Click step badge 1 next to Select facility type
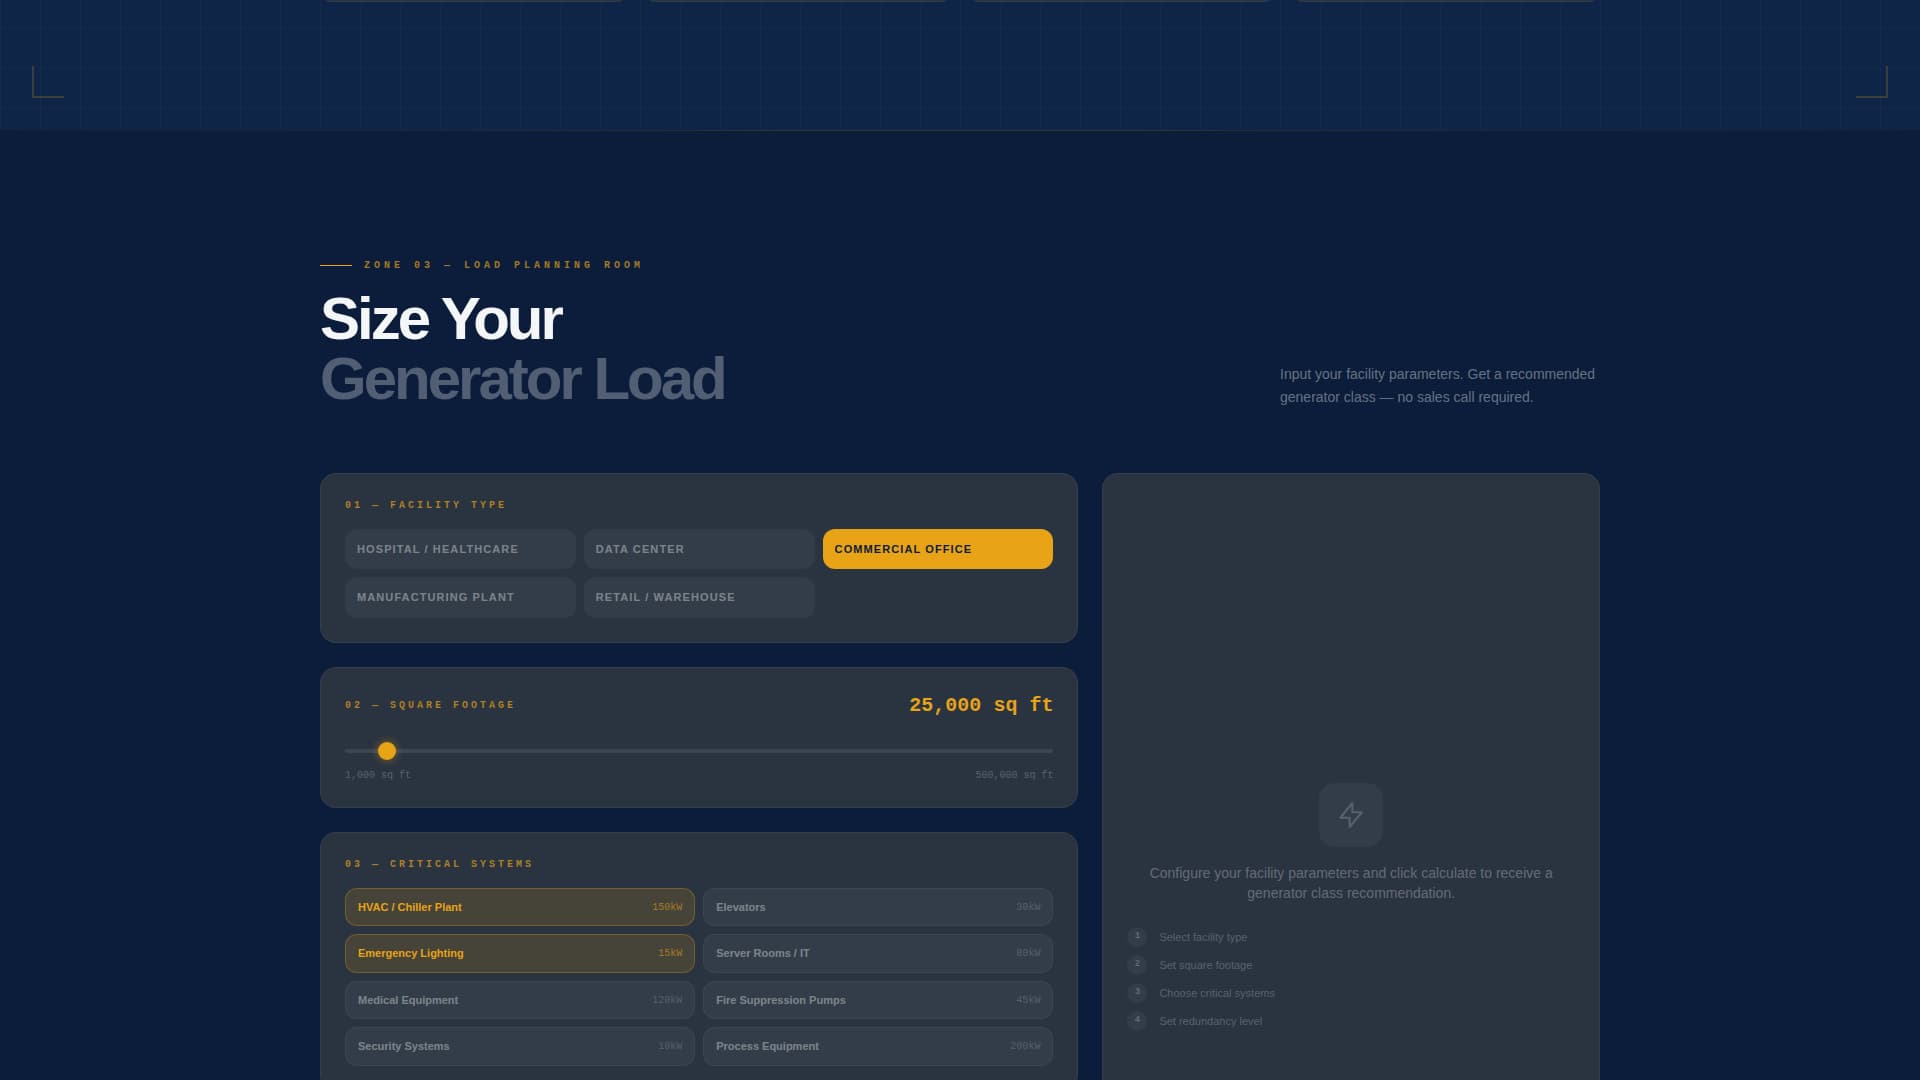This screenshot has width=1920, height=1080. click(1137, 937)
